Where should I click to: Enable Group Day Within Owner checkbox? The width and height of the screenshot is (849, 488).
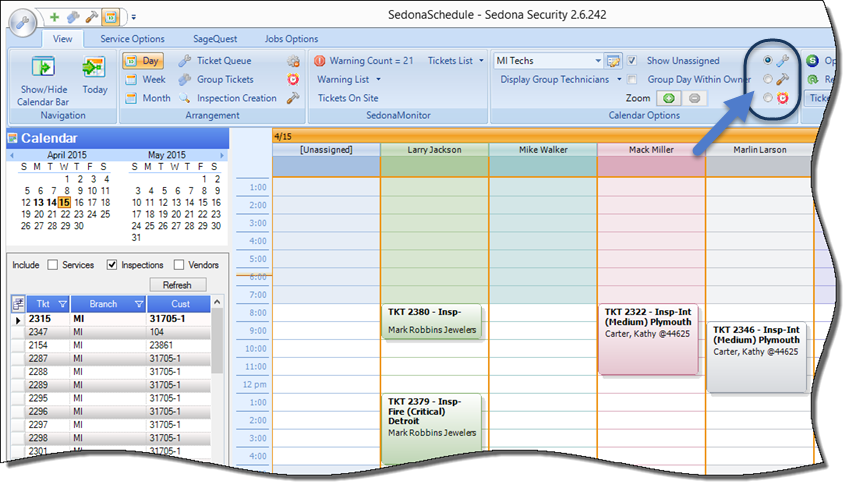pos(632,80)
